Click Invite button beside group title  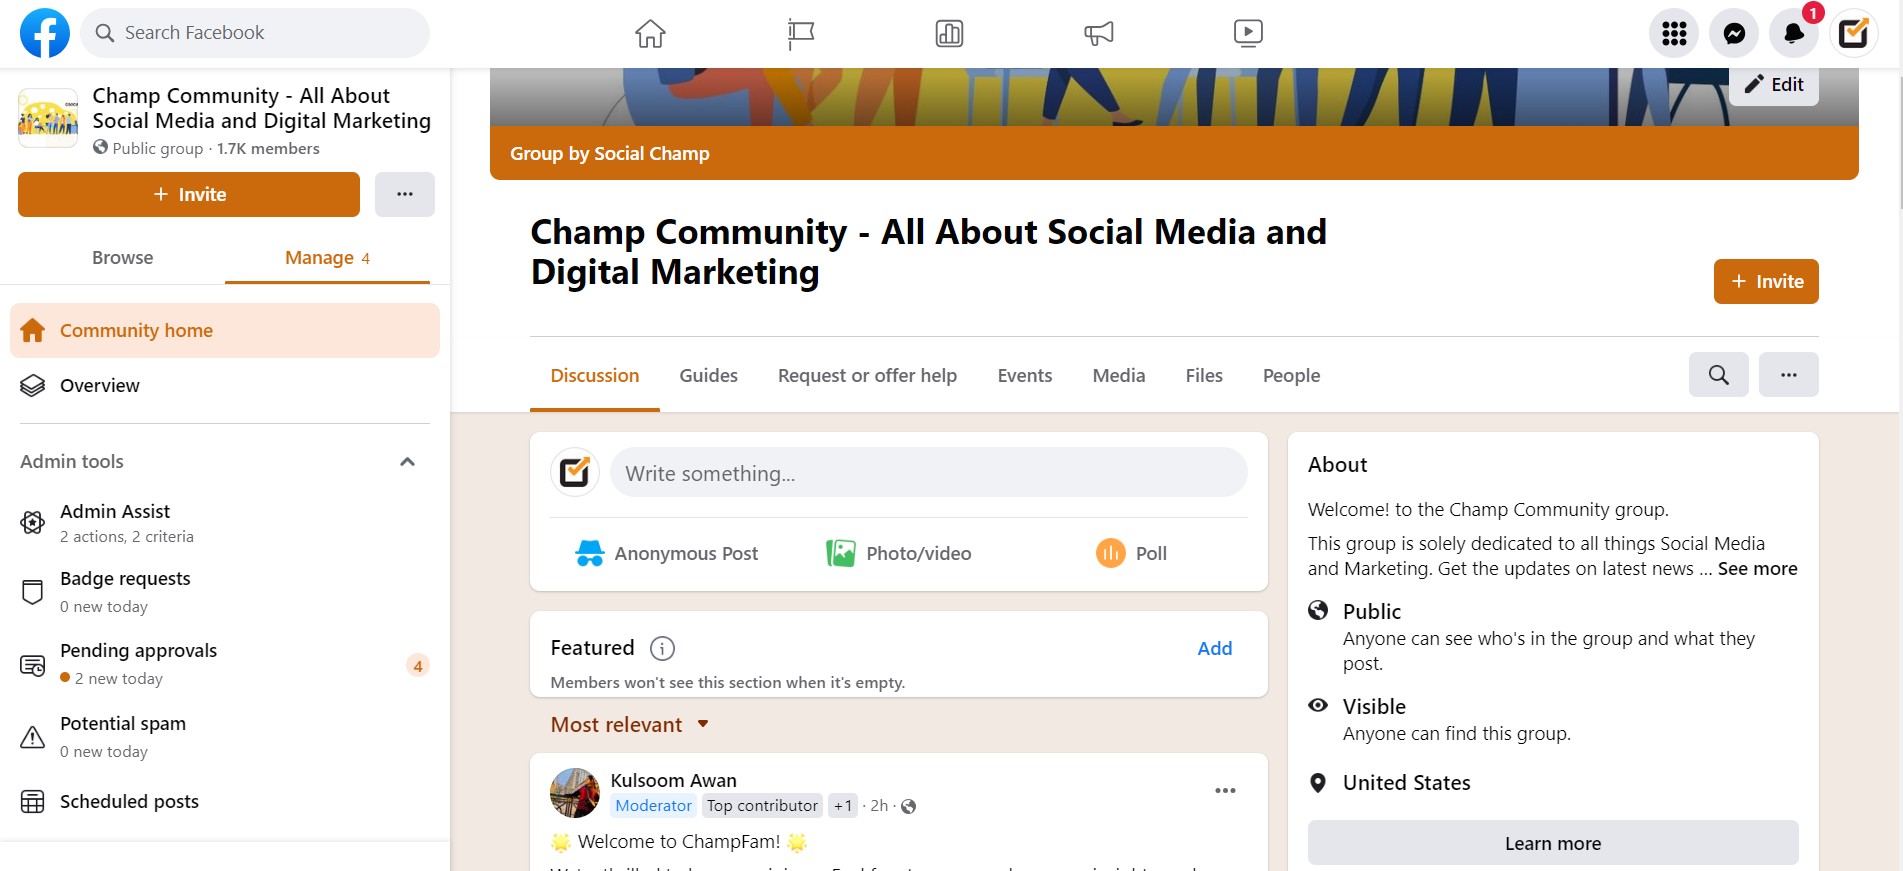pos(1766,281)
